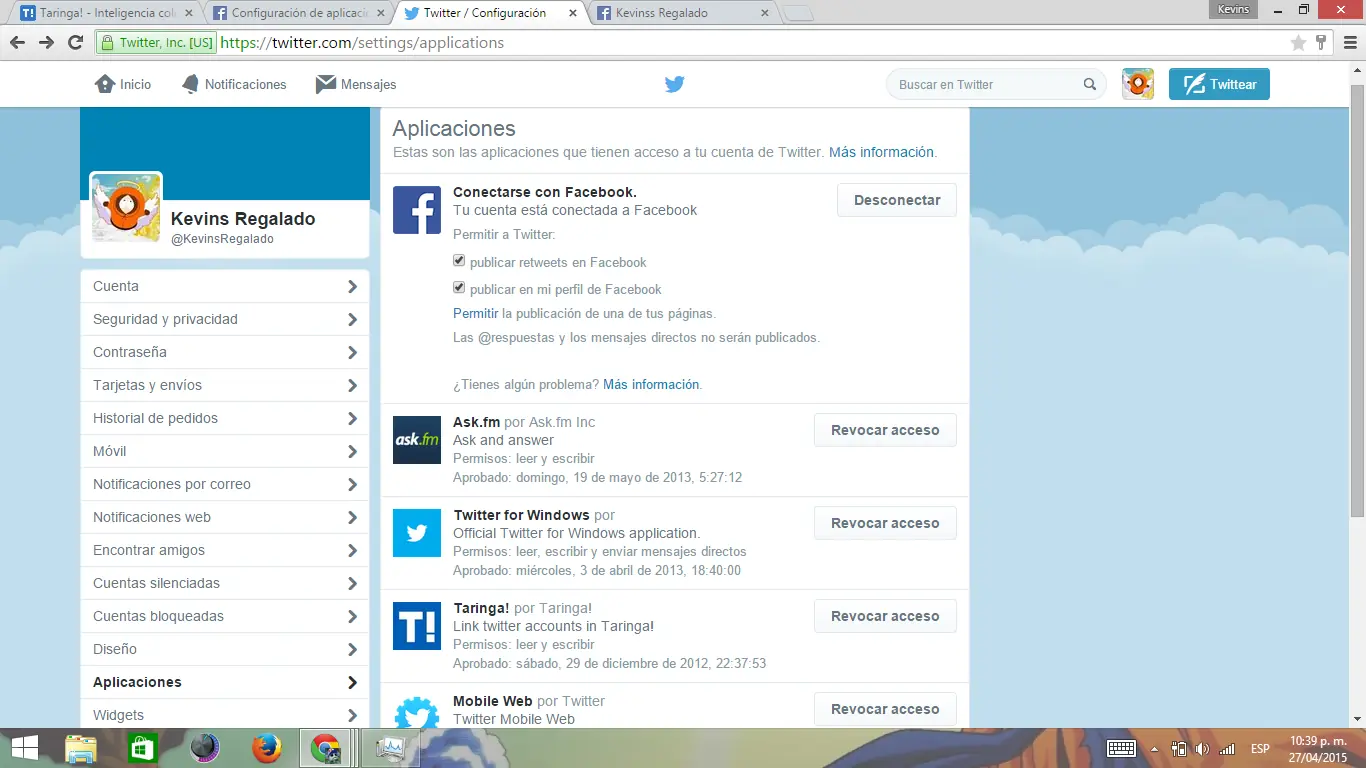Click the Twitter for Windows app logo

[x=417, y=533]
